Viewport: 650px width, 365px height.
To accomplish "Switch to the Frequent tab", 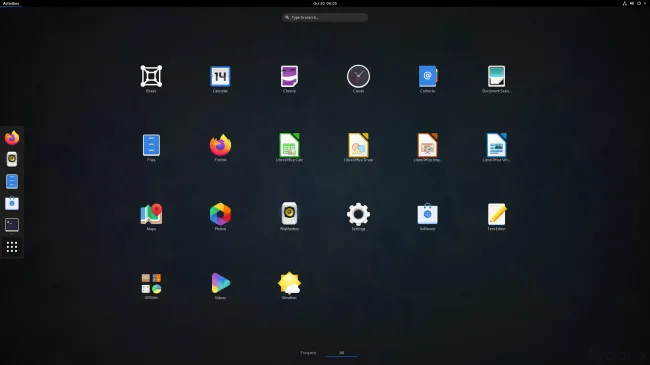I will [308, 353].
